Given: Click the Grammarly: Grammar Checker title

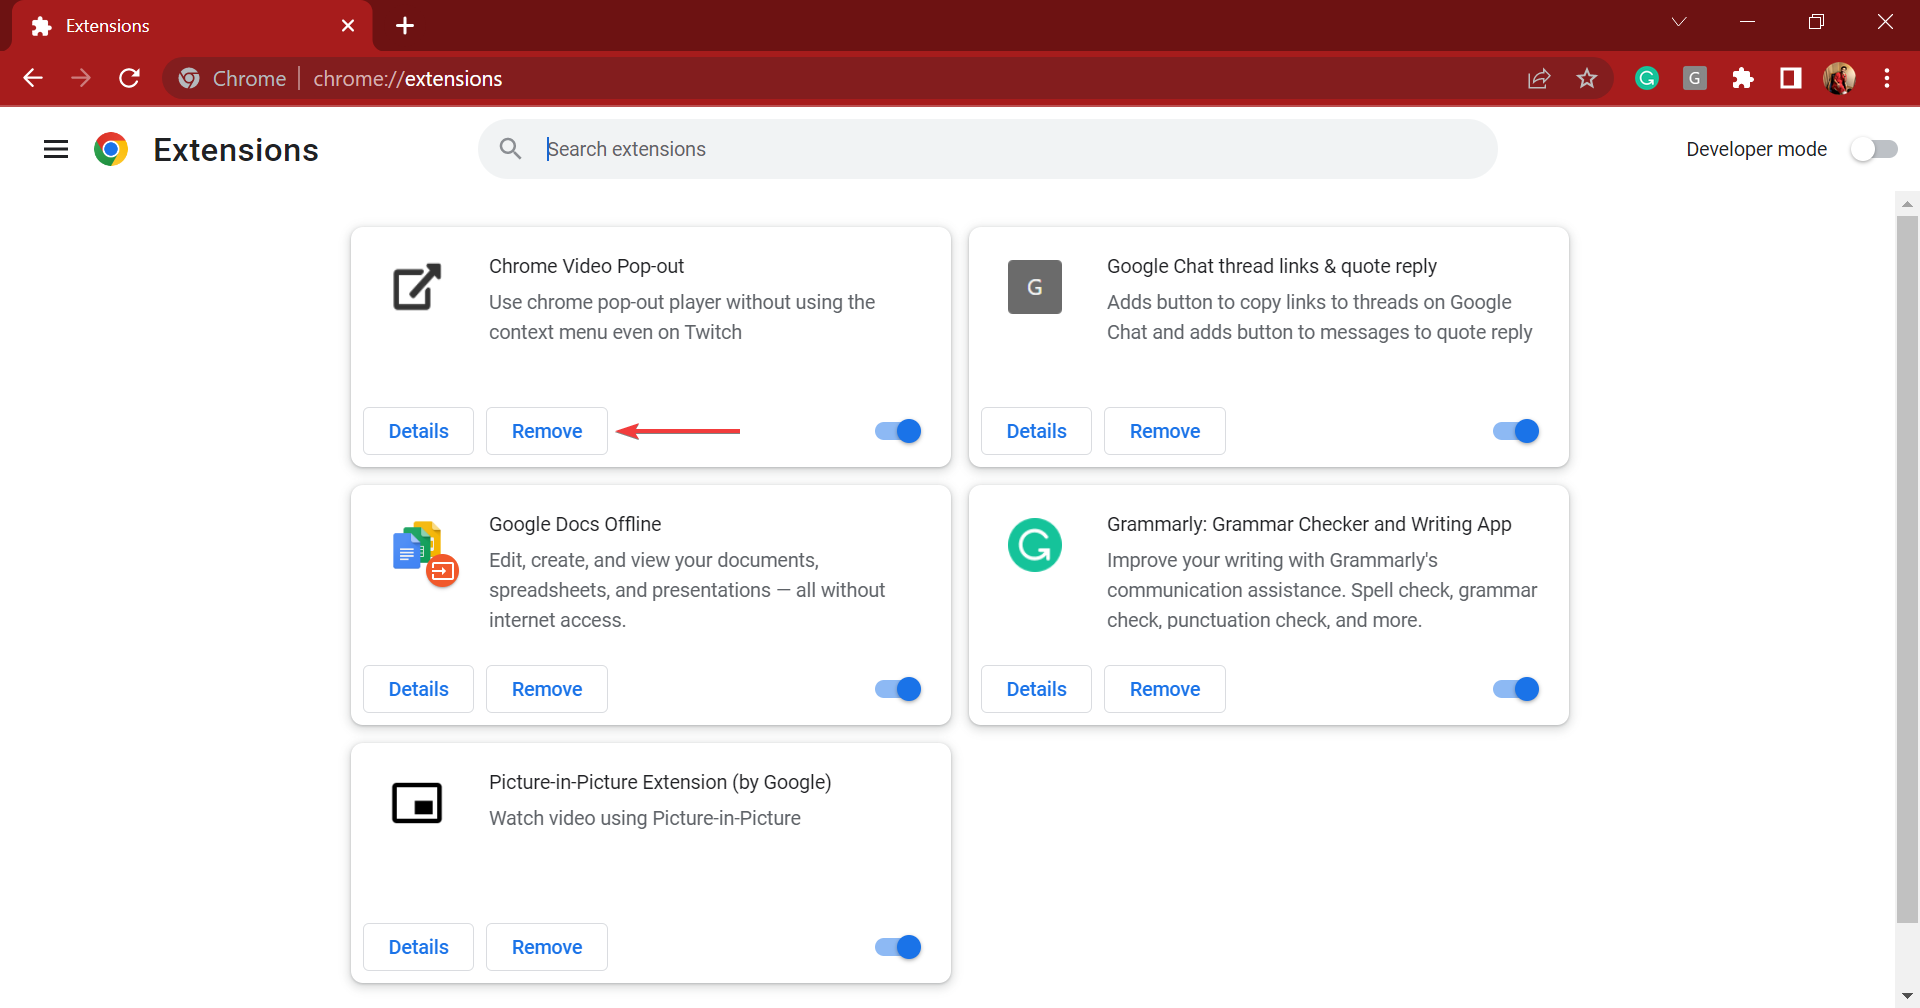Looking at the screenshot, I should point(1309,524).
